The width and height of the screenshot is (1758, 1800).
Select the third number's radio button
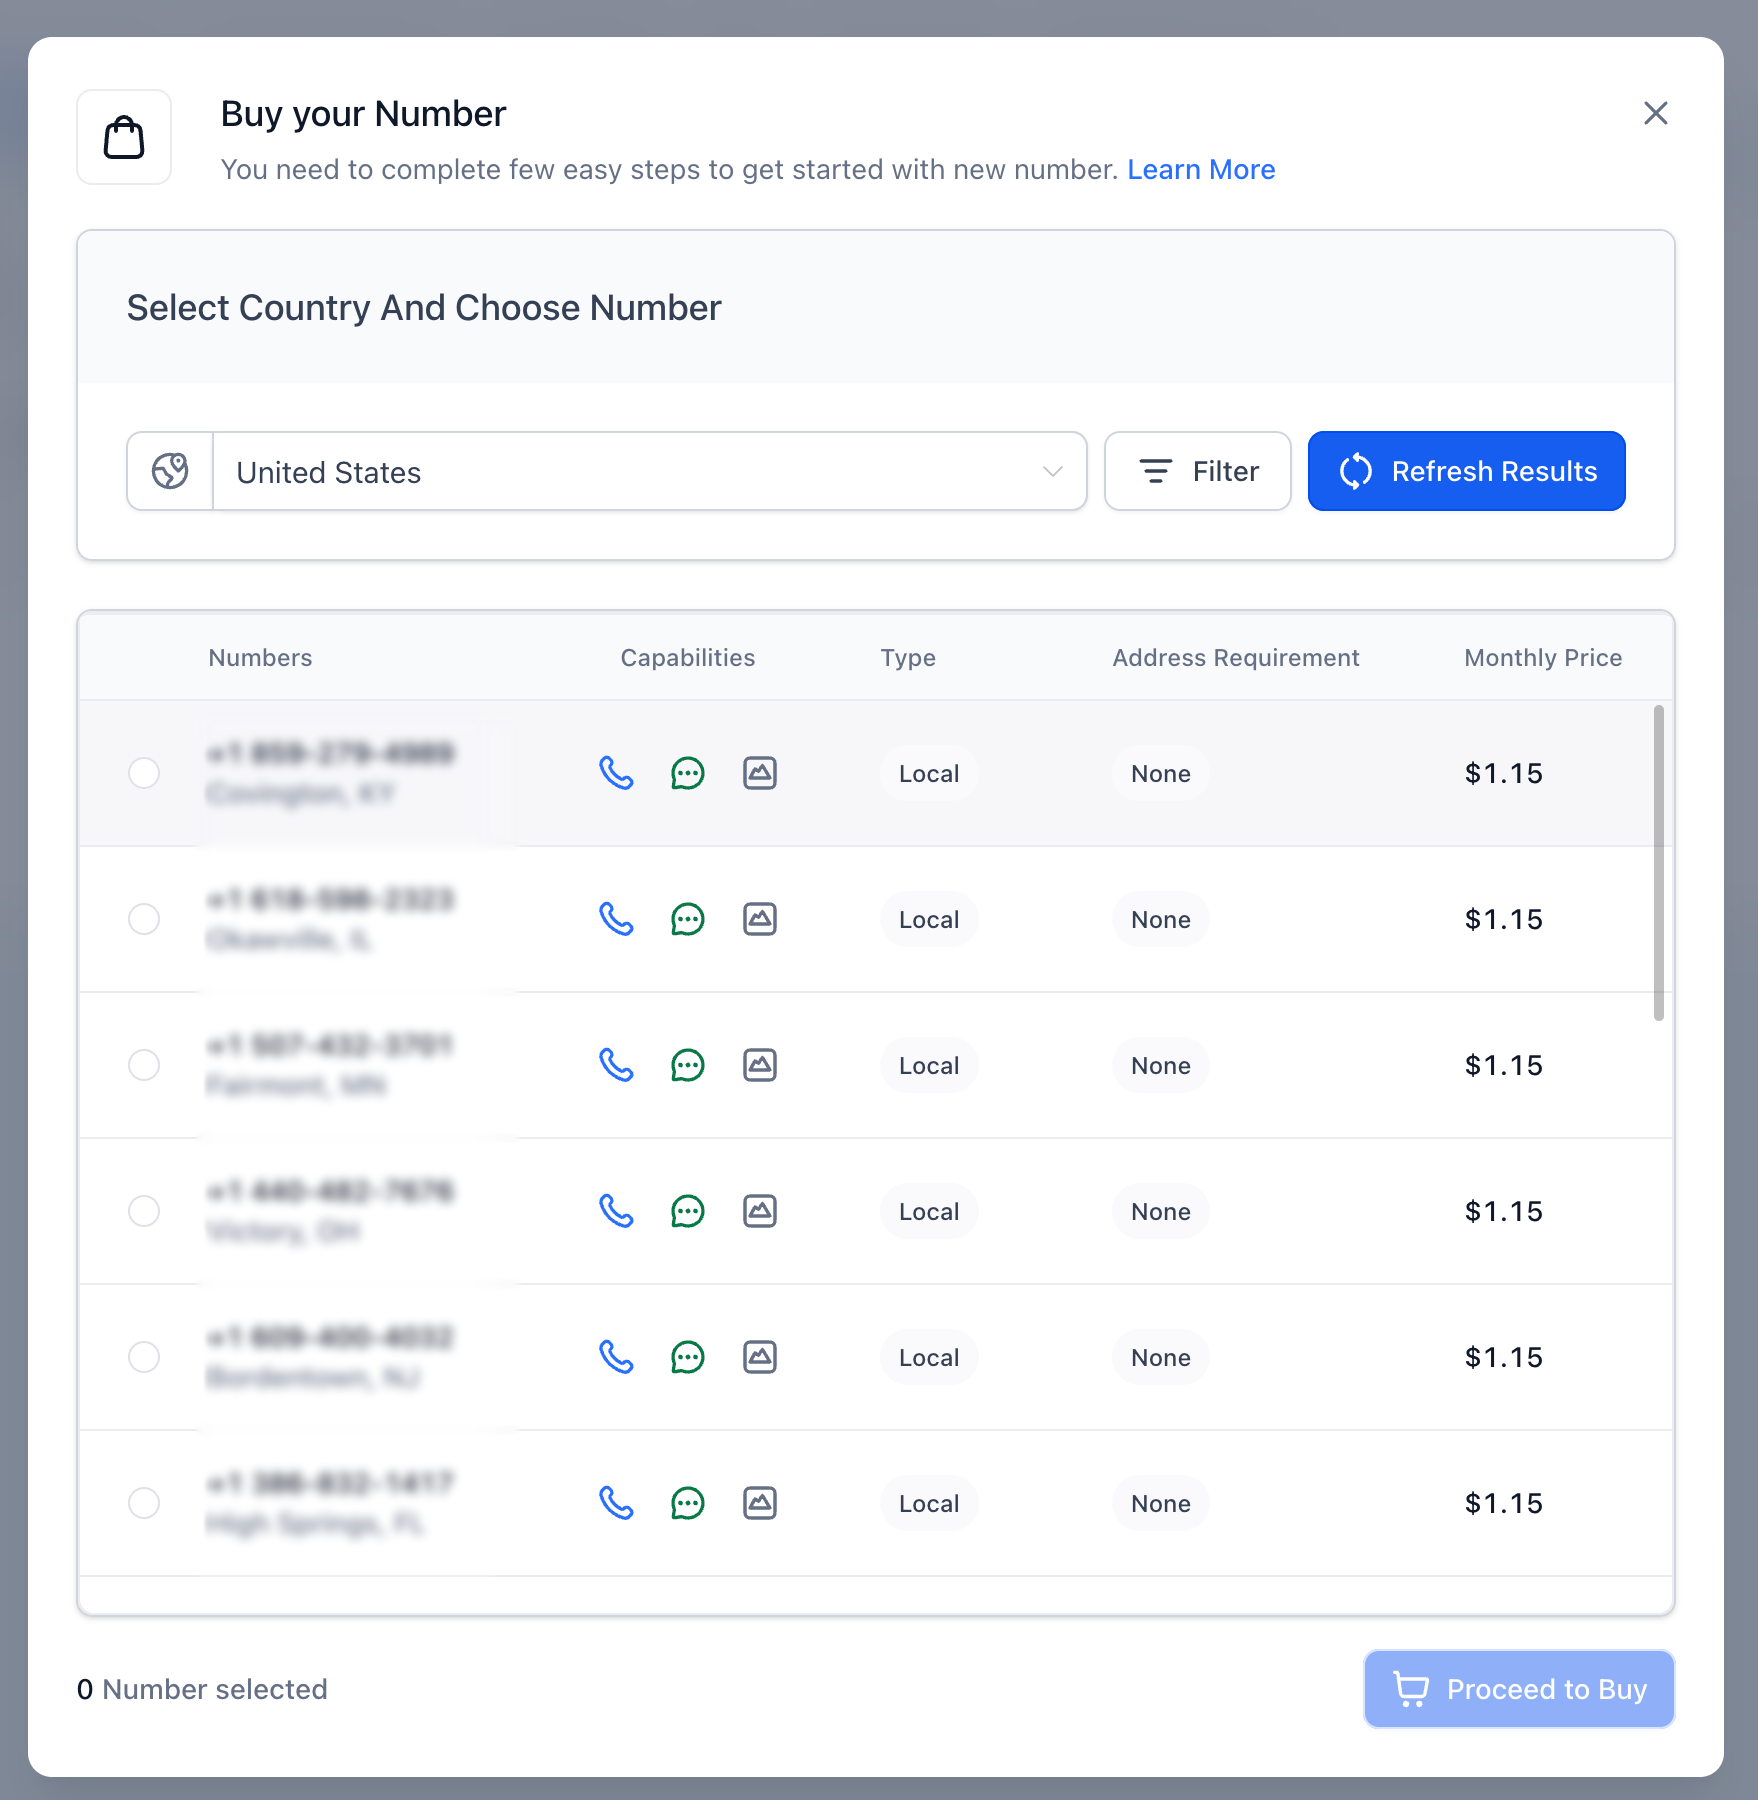click(x=144, y=1065)
